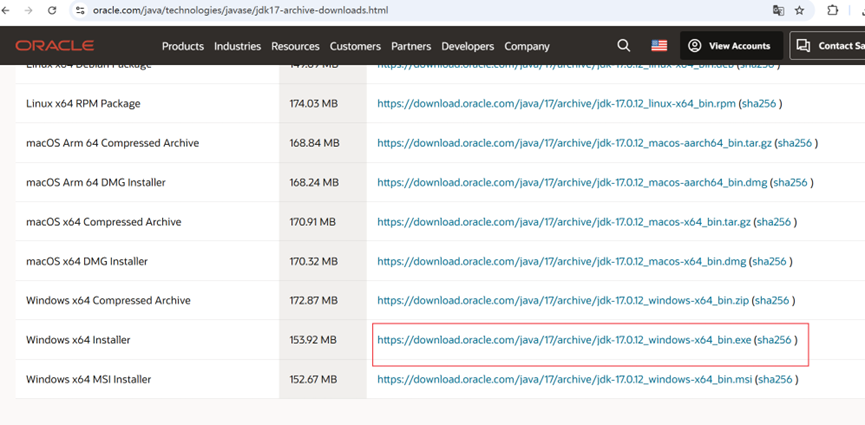The height and width of the screenshot is (425, 865).
Task: Reload the page with refresh icon
Action: [52, 10]
